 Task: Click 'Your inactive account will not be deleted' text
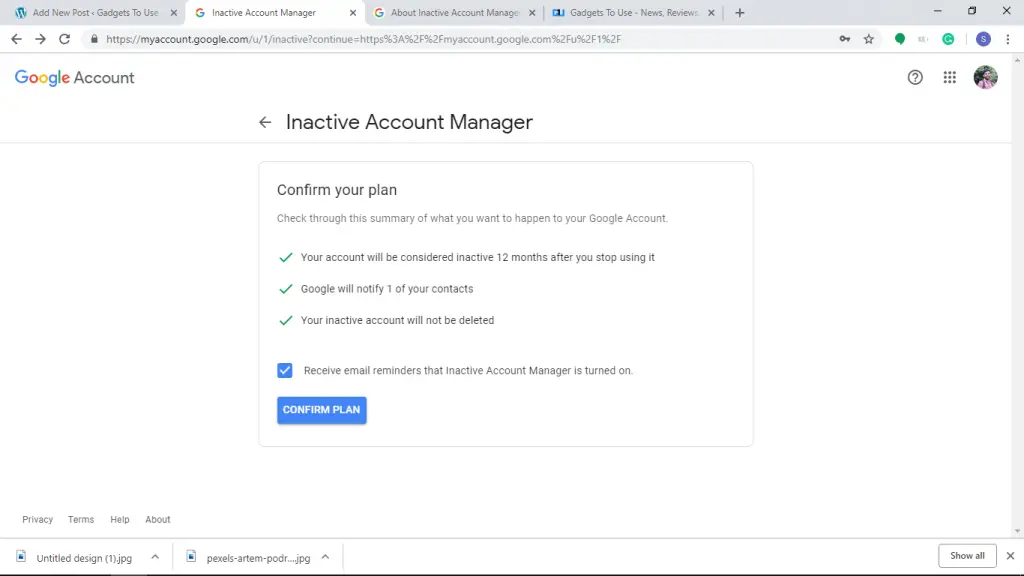(x=397, y=321)
